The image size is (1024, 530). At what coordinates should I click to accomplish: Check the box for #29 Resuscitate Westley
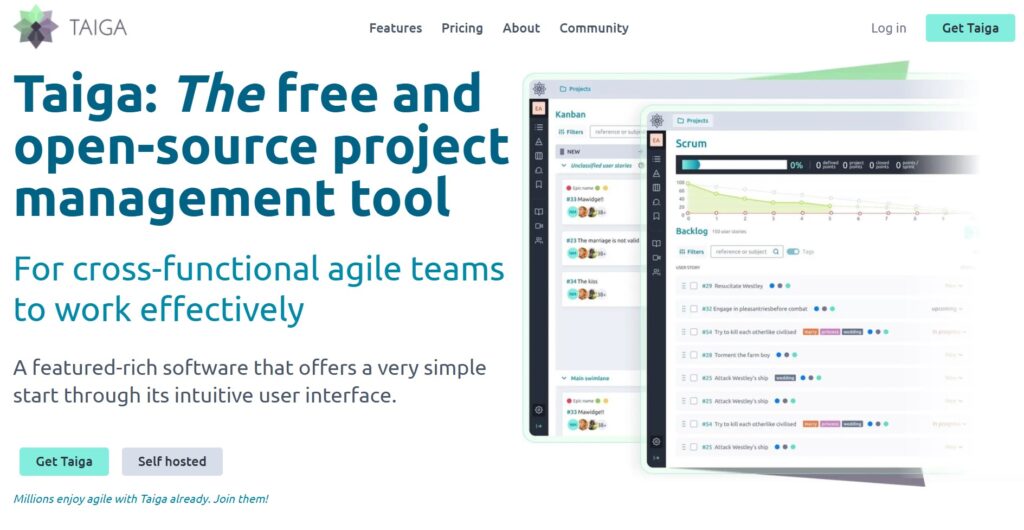click(694, 286)
